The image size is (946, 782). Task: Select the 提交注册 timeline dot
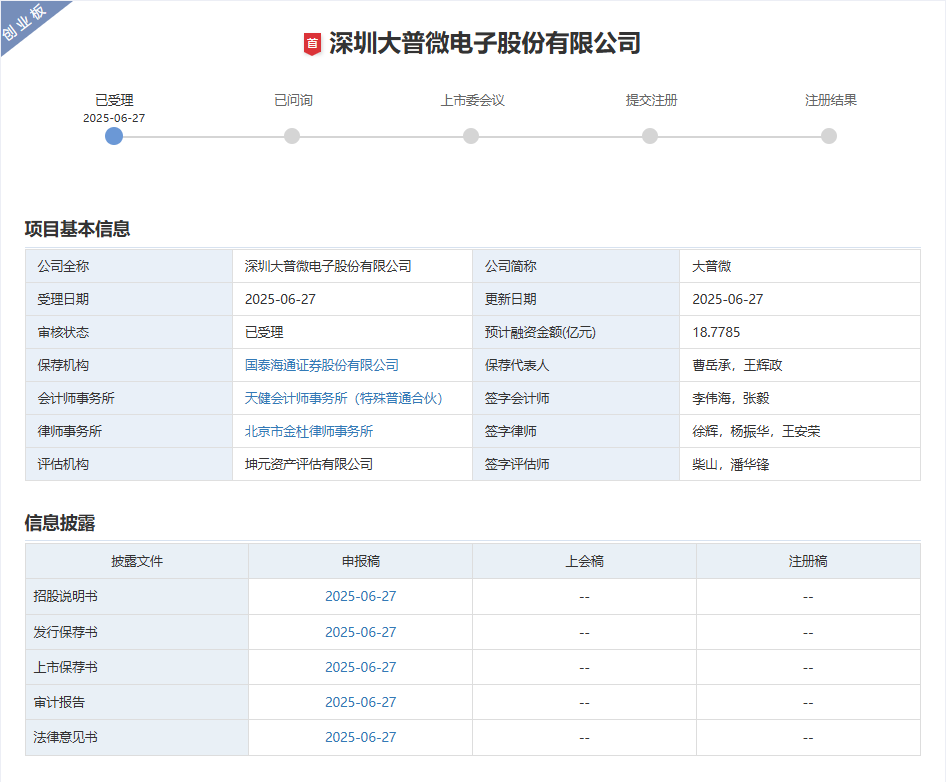point(650,136)
